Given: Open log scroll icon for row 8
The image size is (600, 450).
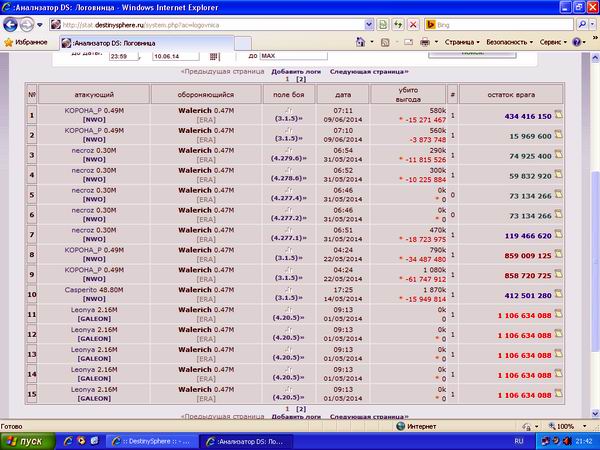Looking at the screenshot, I should (x=558, y=253).
